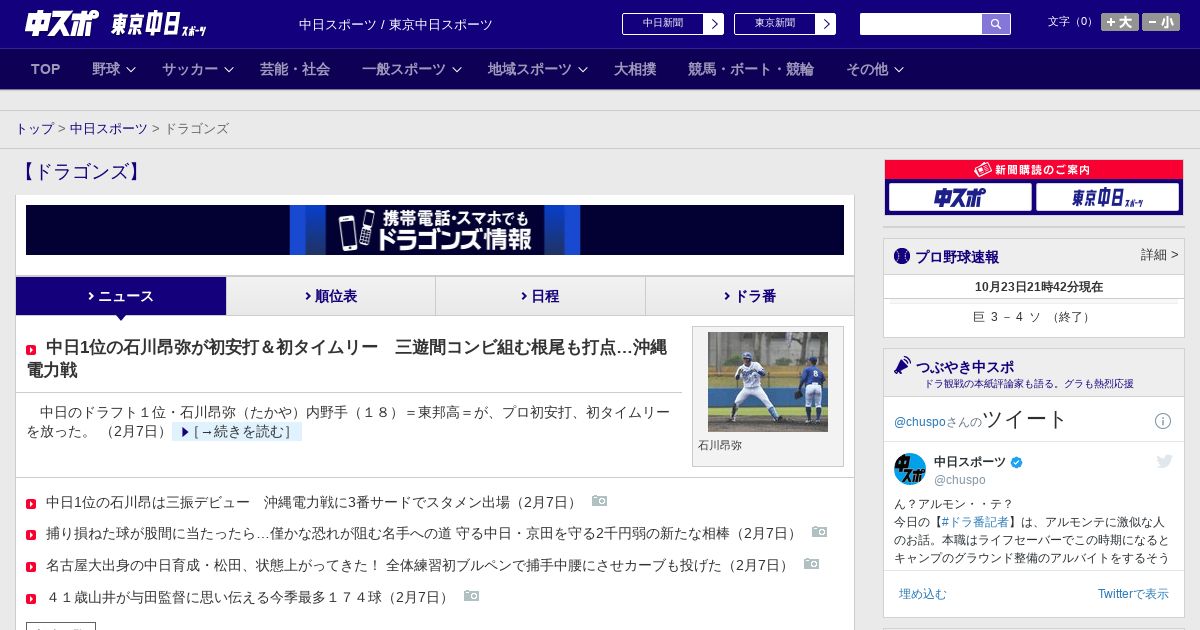Open the つぶやき中スポ heading link
Viewport: 1200px width, 630px height.
pos(965,367)
